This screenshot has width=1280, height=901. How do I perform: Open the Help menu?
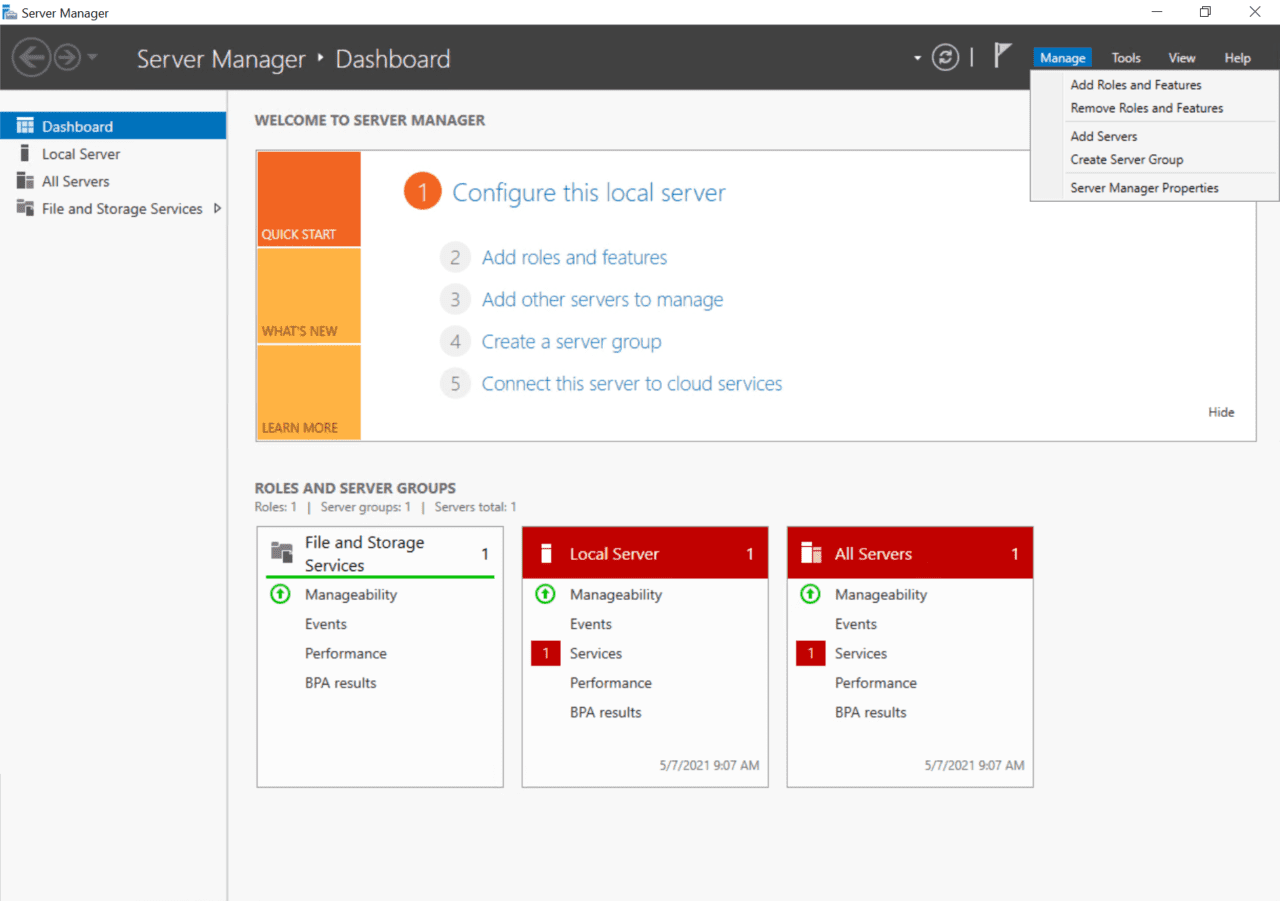click(x=1237, y=58)
